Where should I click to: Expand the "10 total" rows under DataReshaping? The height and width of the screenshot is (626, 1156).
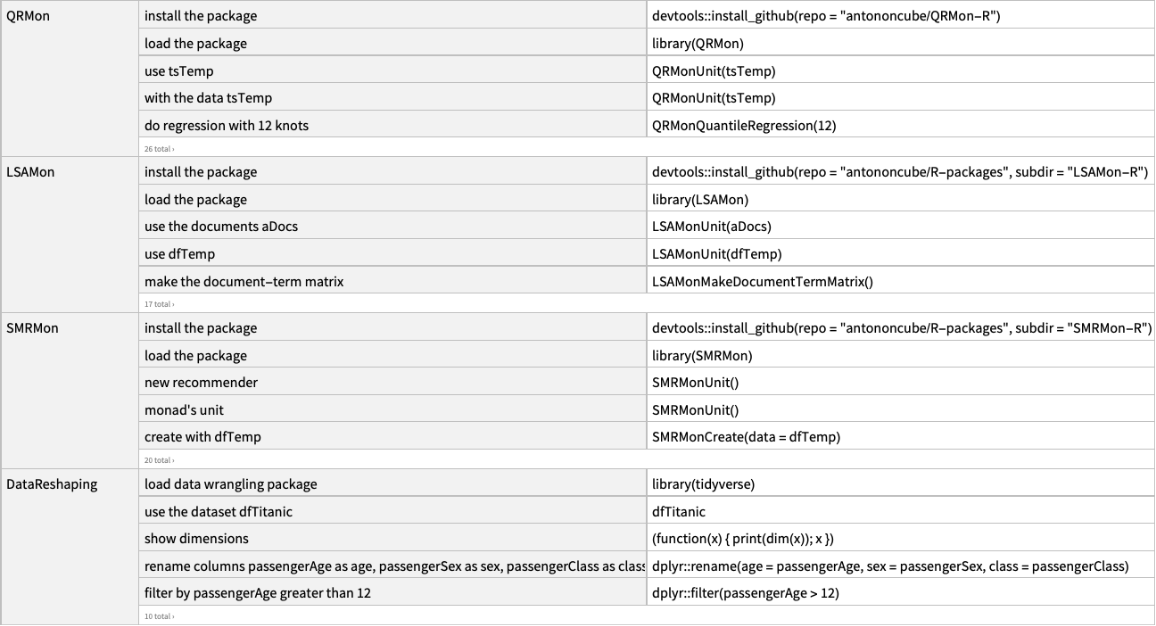(157, 615)
